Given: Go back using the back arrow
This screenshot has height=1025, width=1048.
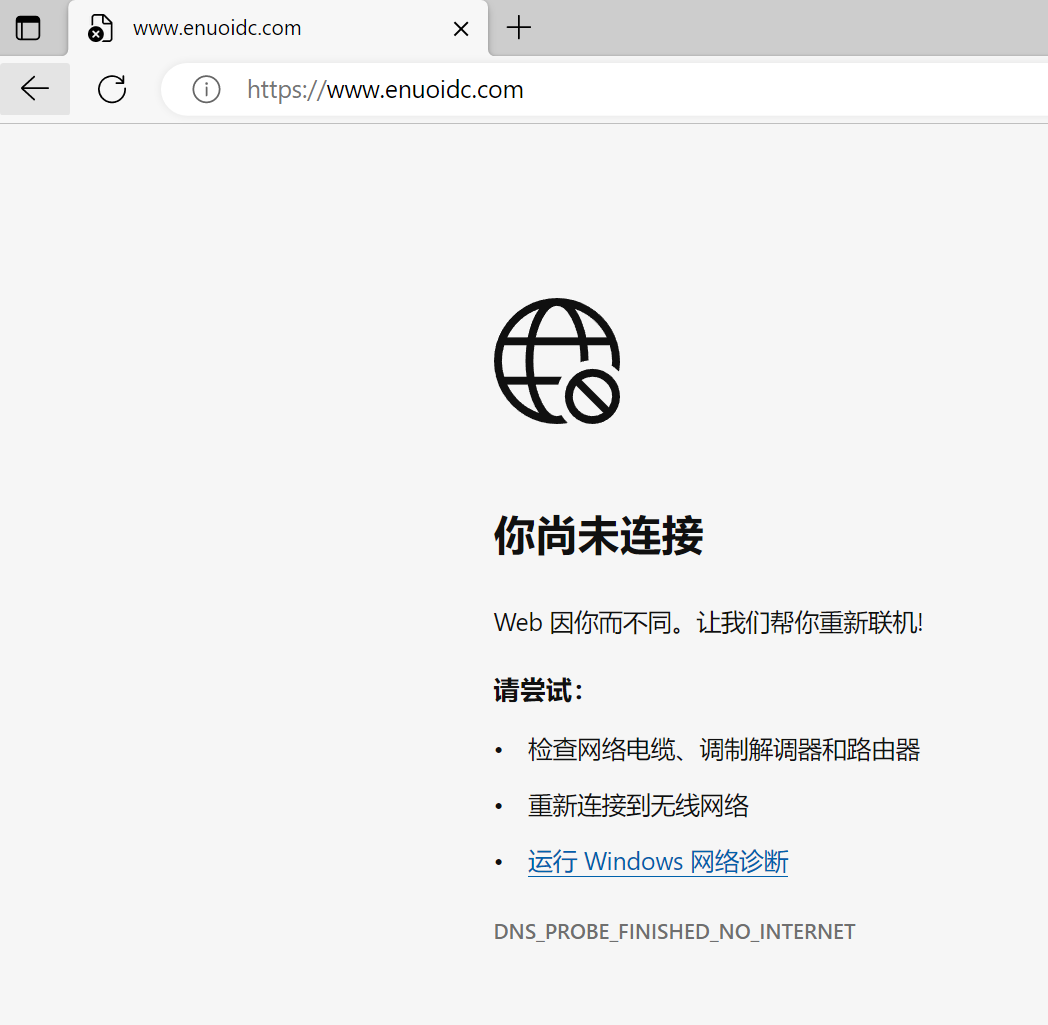Looking at the screenshot, I should pos(35,89).
